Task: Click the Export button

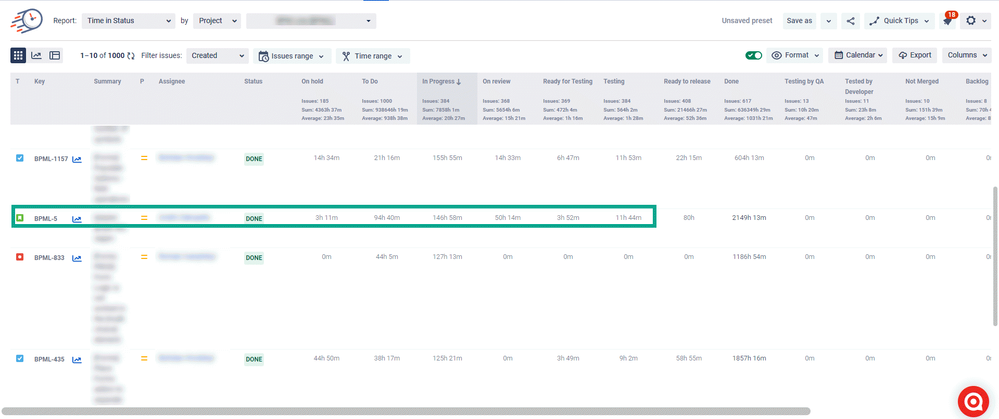Action: [x=915, y=55]
